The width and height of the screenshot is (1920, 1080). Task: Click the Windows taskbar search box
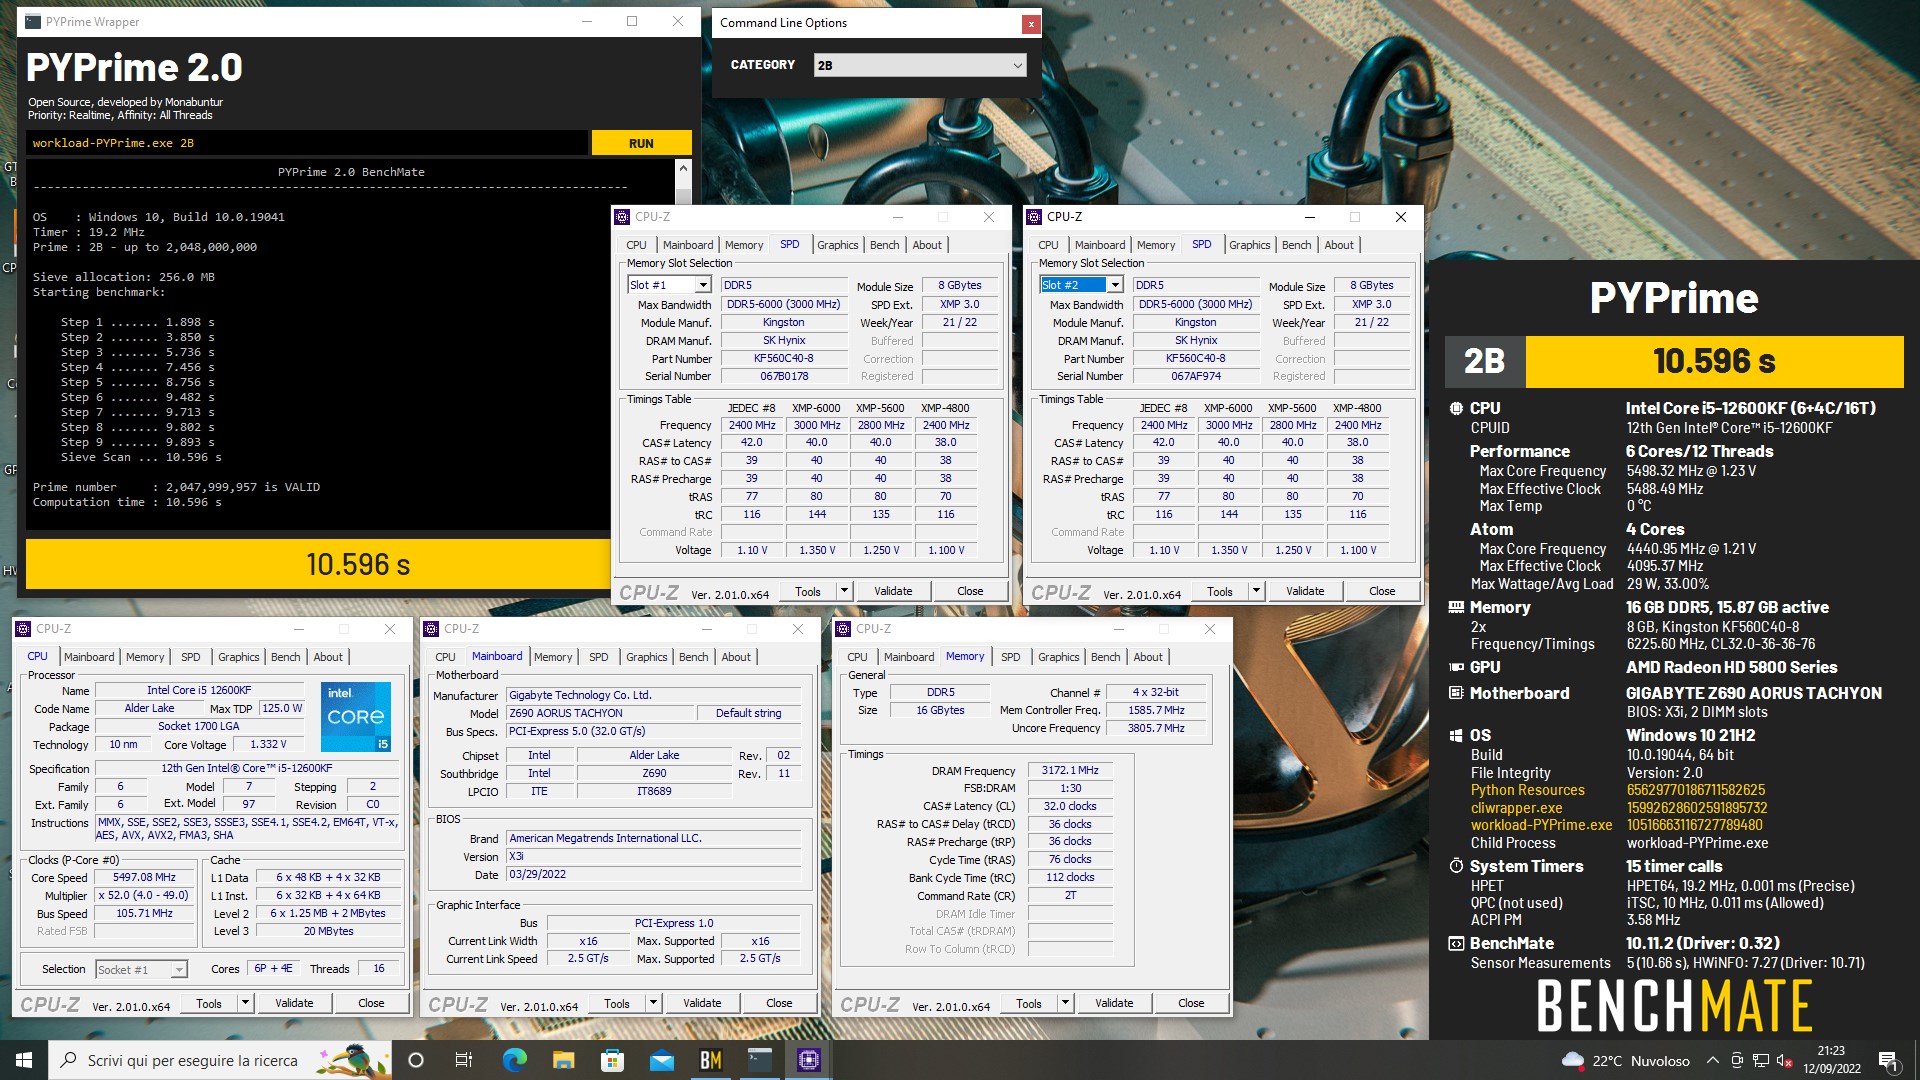pos(220,1060)
